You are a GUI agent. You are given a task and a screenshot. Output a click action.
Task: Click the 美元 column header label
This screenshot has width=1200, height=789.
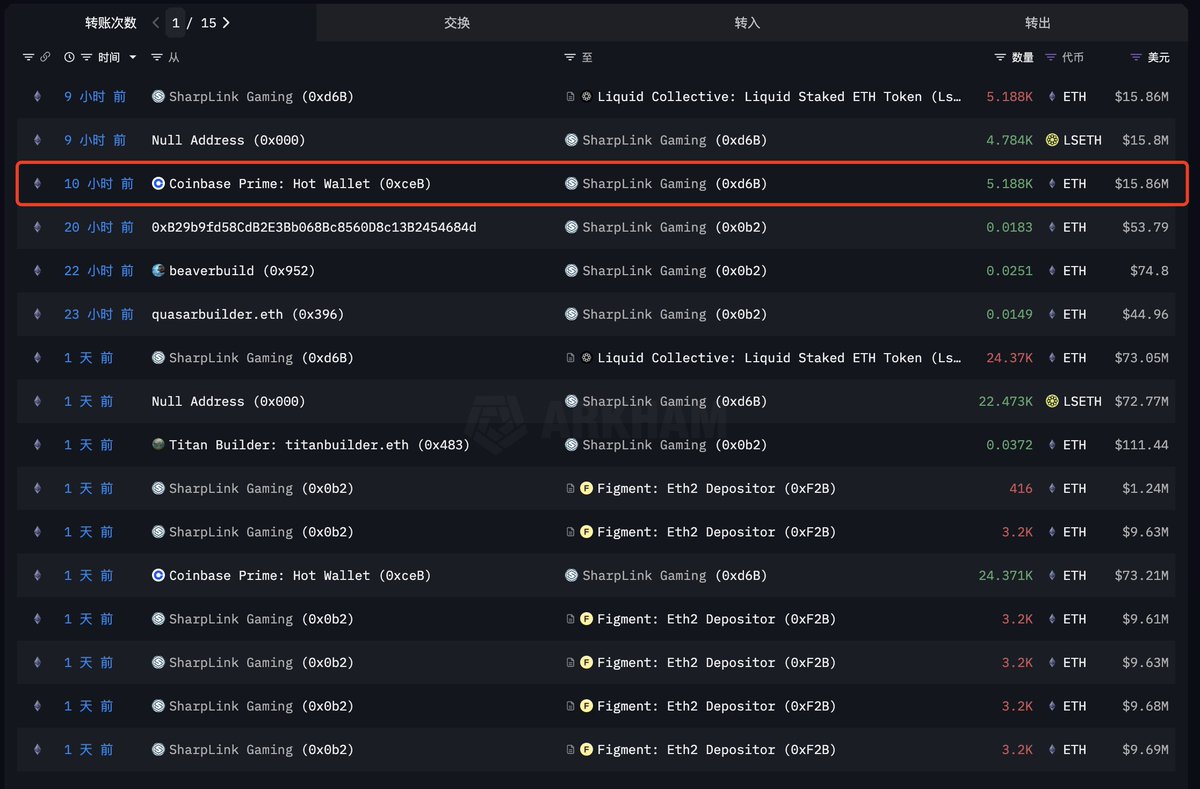tap(1158, 58)
